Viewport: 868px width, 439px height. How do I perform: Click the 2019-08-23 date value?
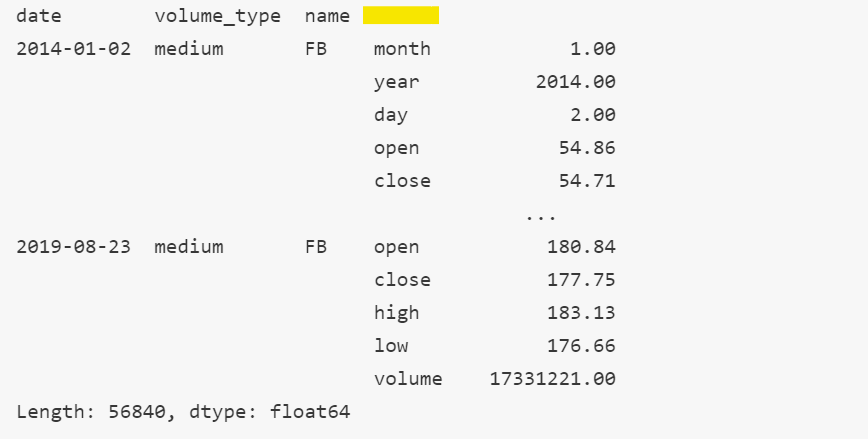coord(74,246)
